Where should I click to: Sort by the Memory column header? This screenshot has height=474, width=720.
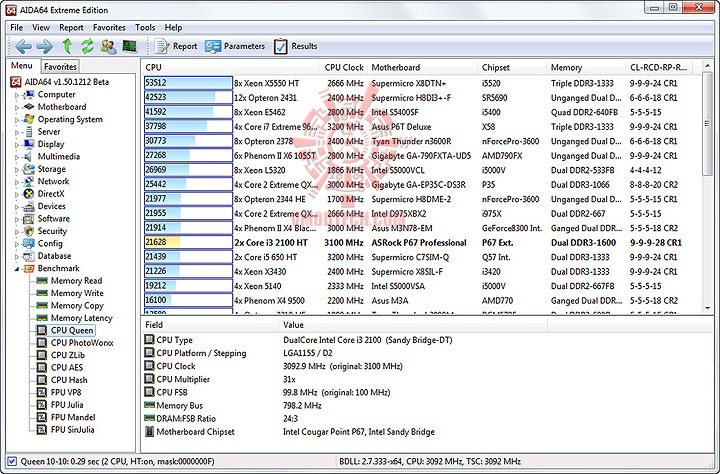point(586,68)
